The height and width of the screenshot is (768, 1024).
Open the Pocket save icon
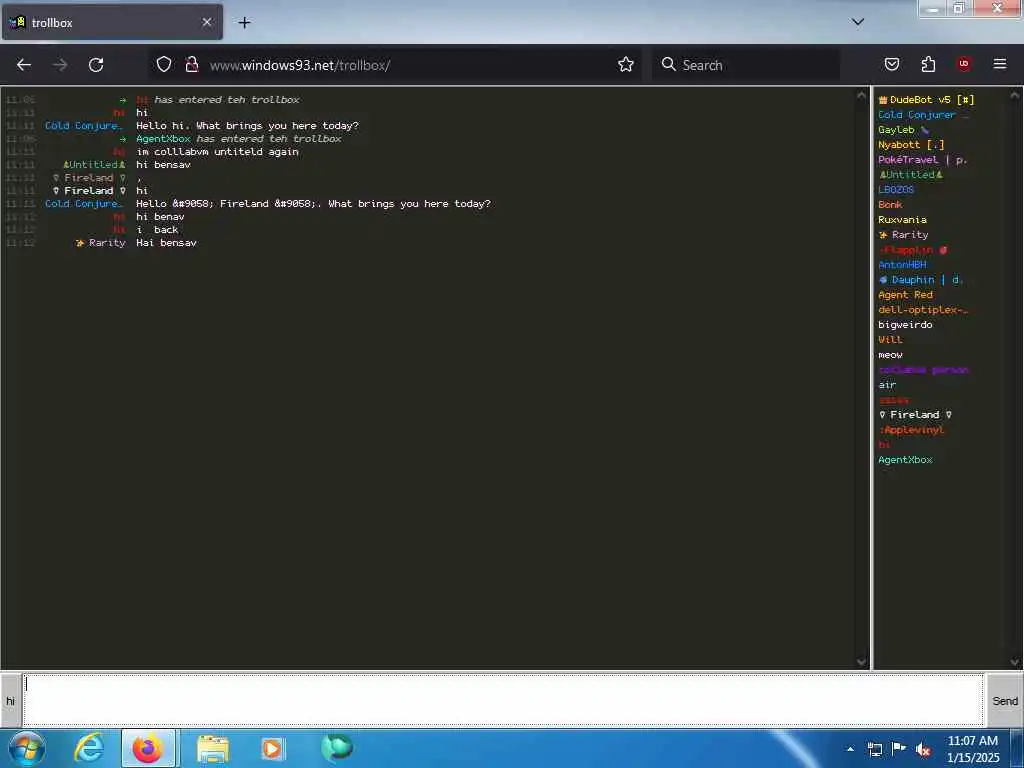892,64
